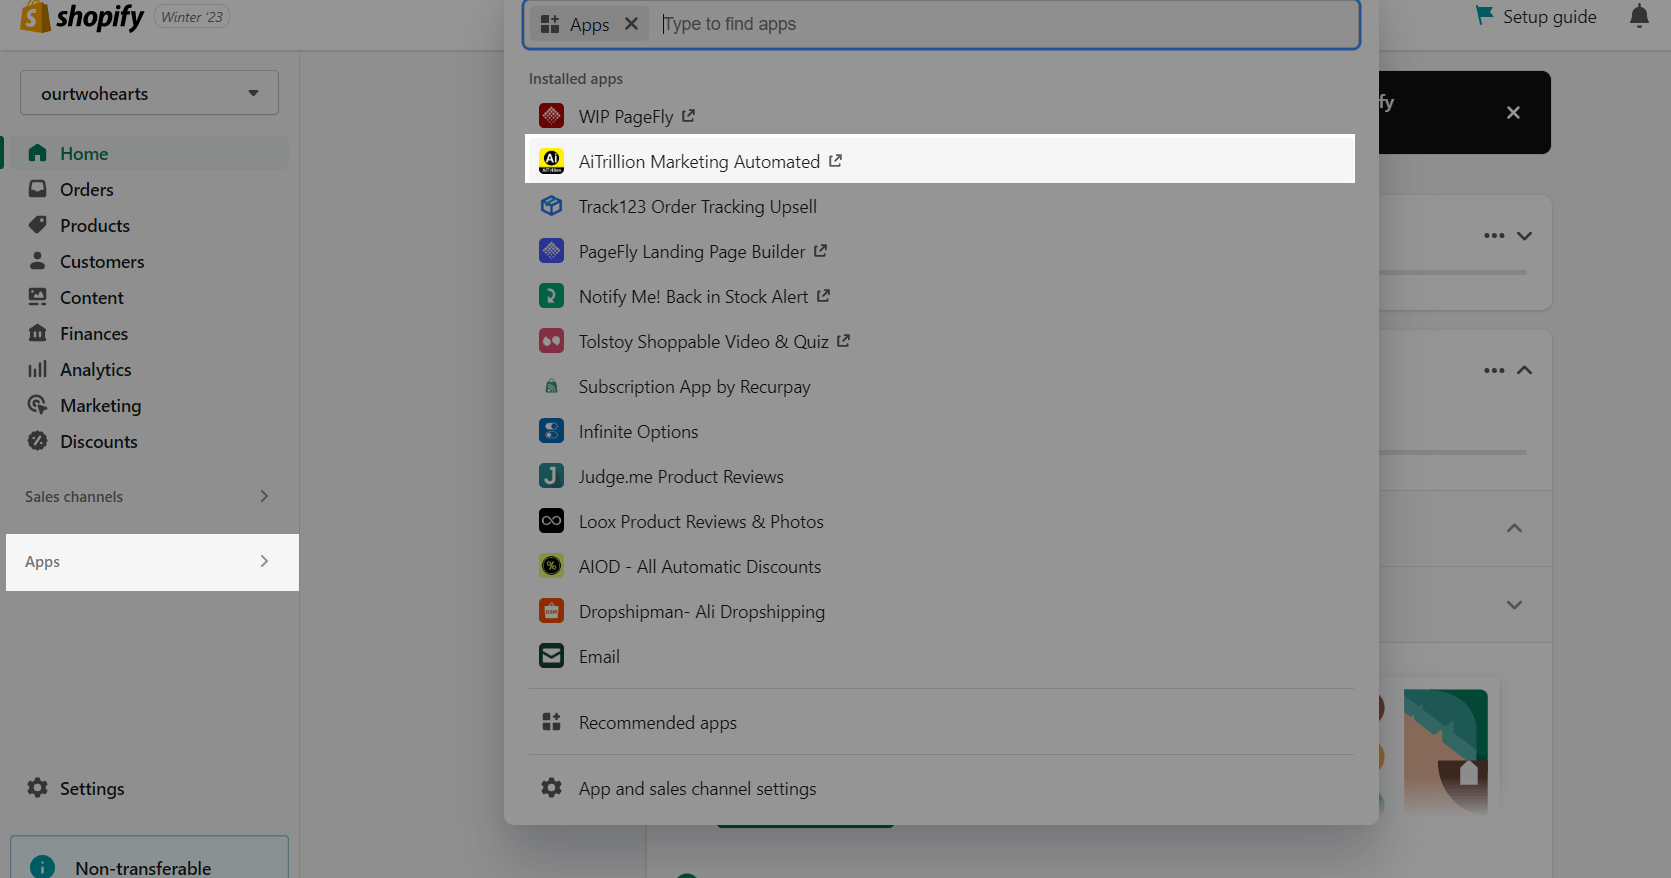Click the Notify Me! app icon
This screenshot has height=878, width=1671.
(551, 296)
